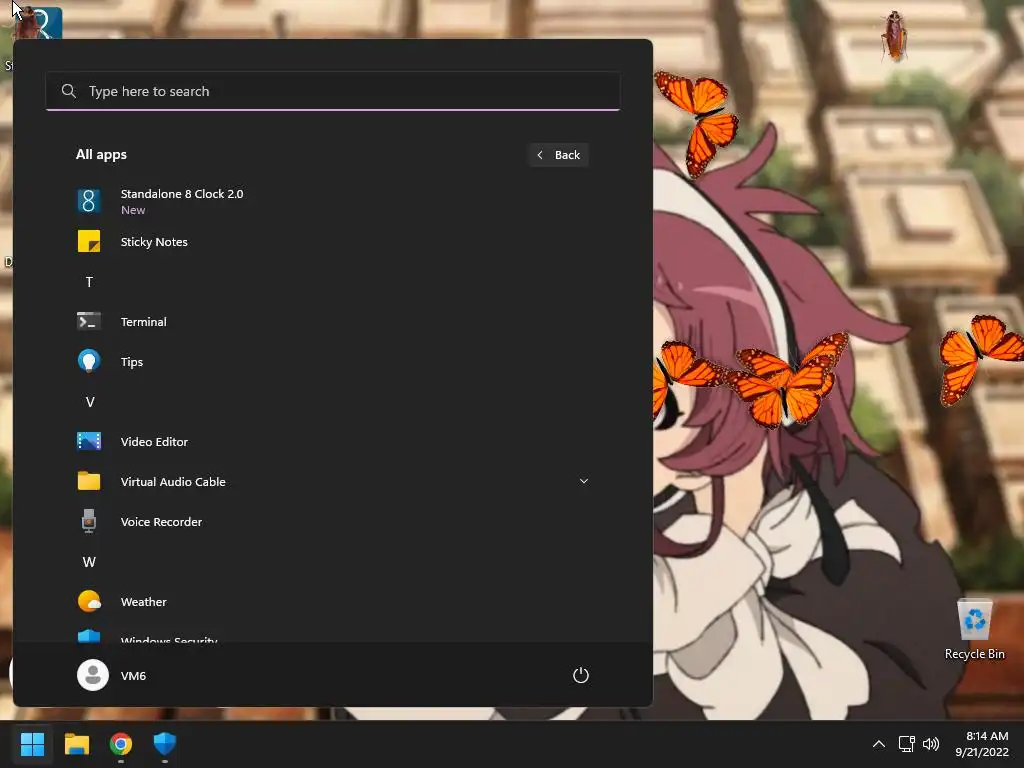Click the "Terminal" text label
The width and height of the screenshot is (1024, 768).
click(x=144, y=321)
